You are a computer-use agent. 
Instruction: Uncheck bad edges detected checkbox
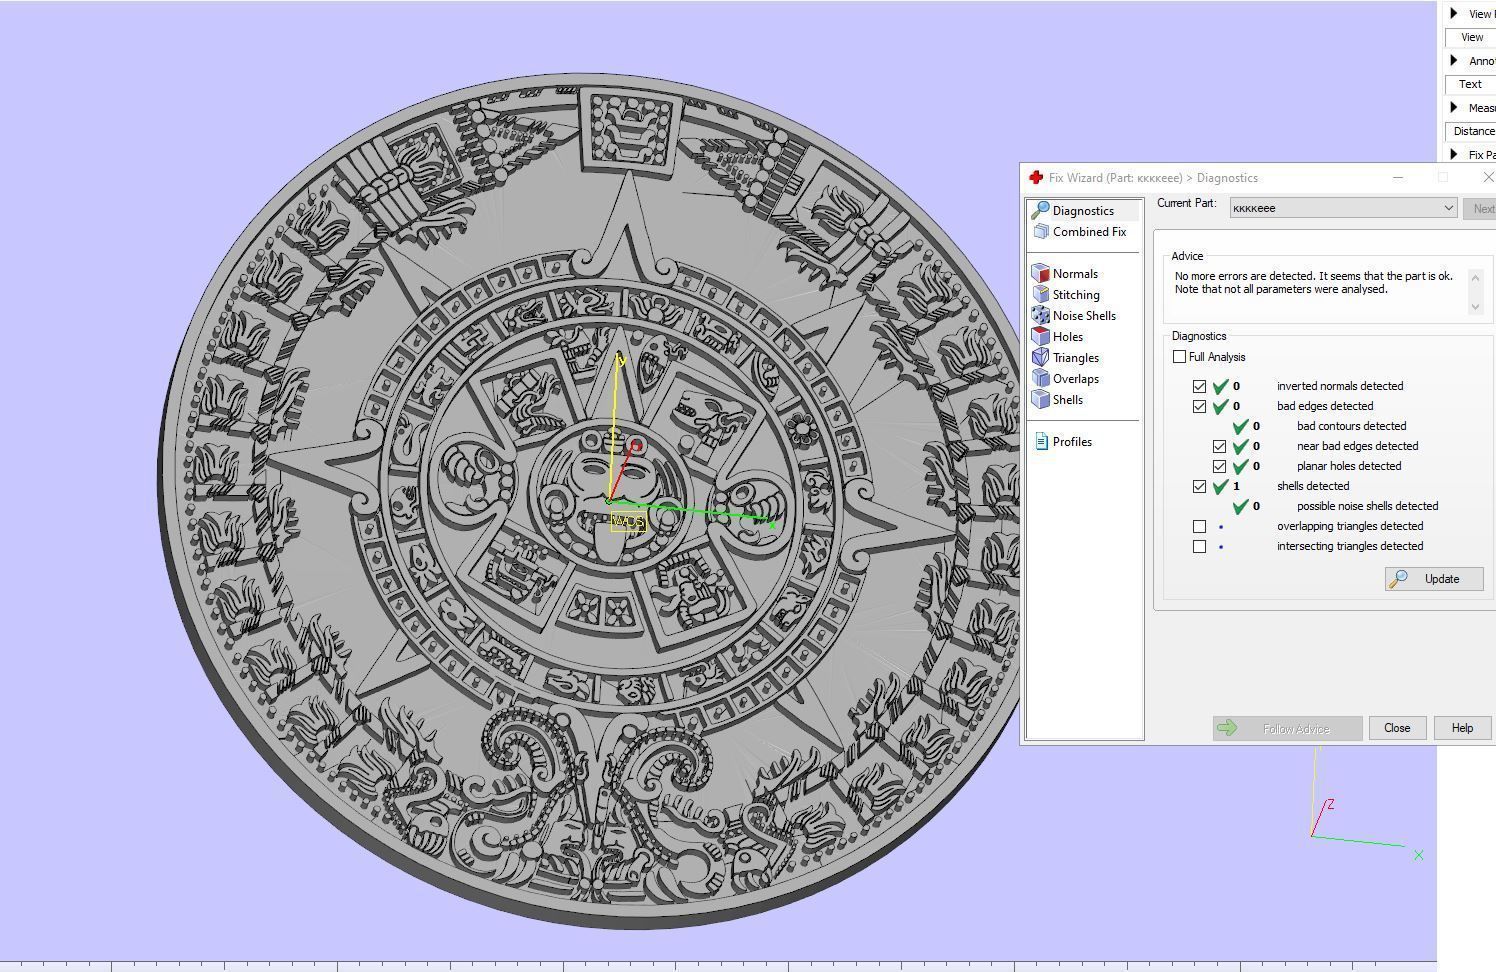point(1199,406)
